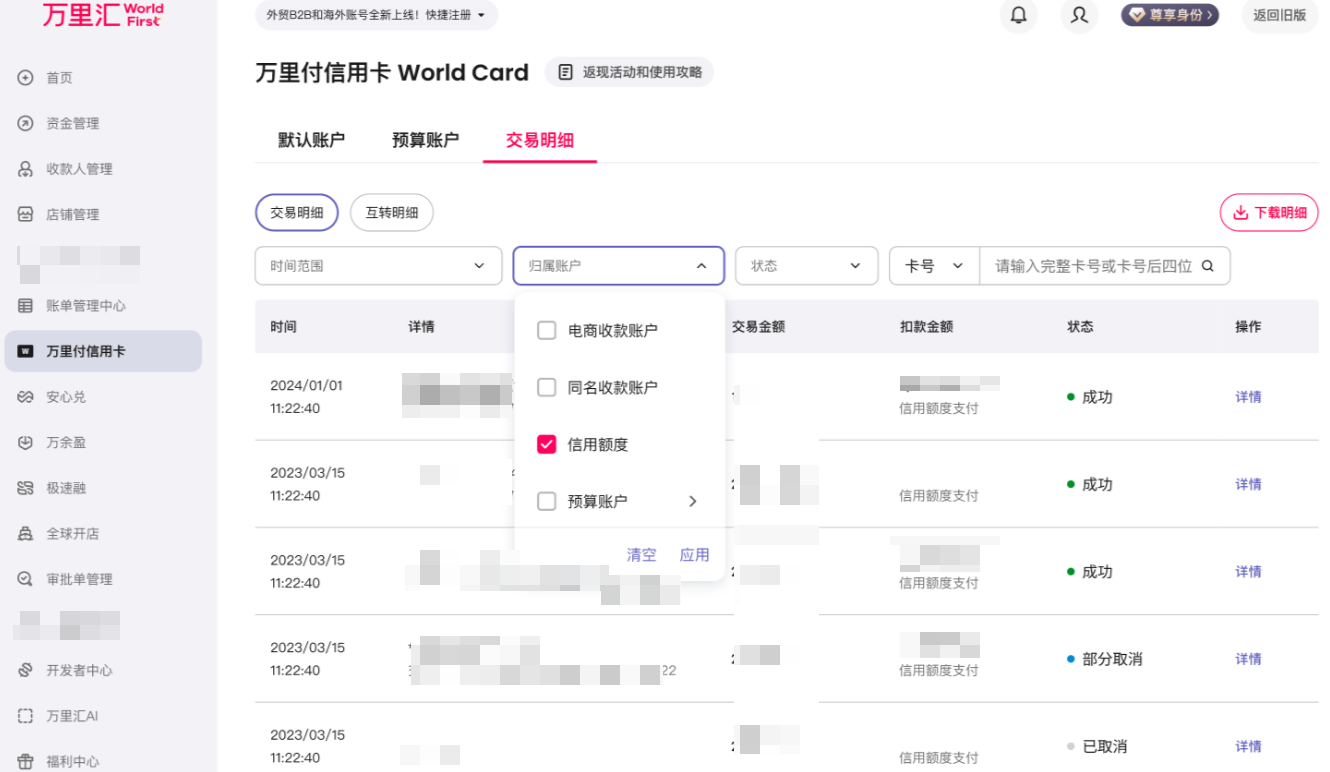
Task: Open the notification bell icon
Action: pyautogui.click(x=1018, y=16)
